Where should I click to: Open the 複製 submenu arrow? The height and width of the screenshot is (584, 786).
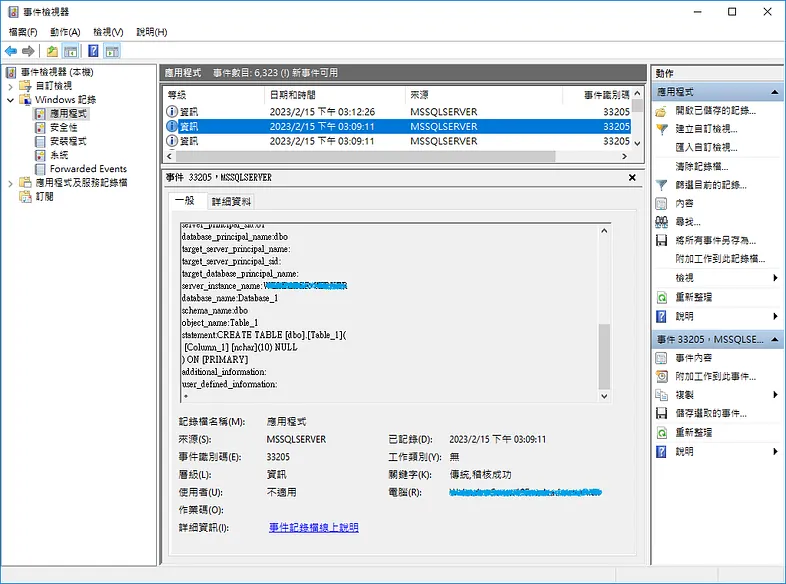(x=775, y=395)
